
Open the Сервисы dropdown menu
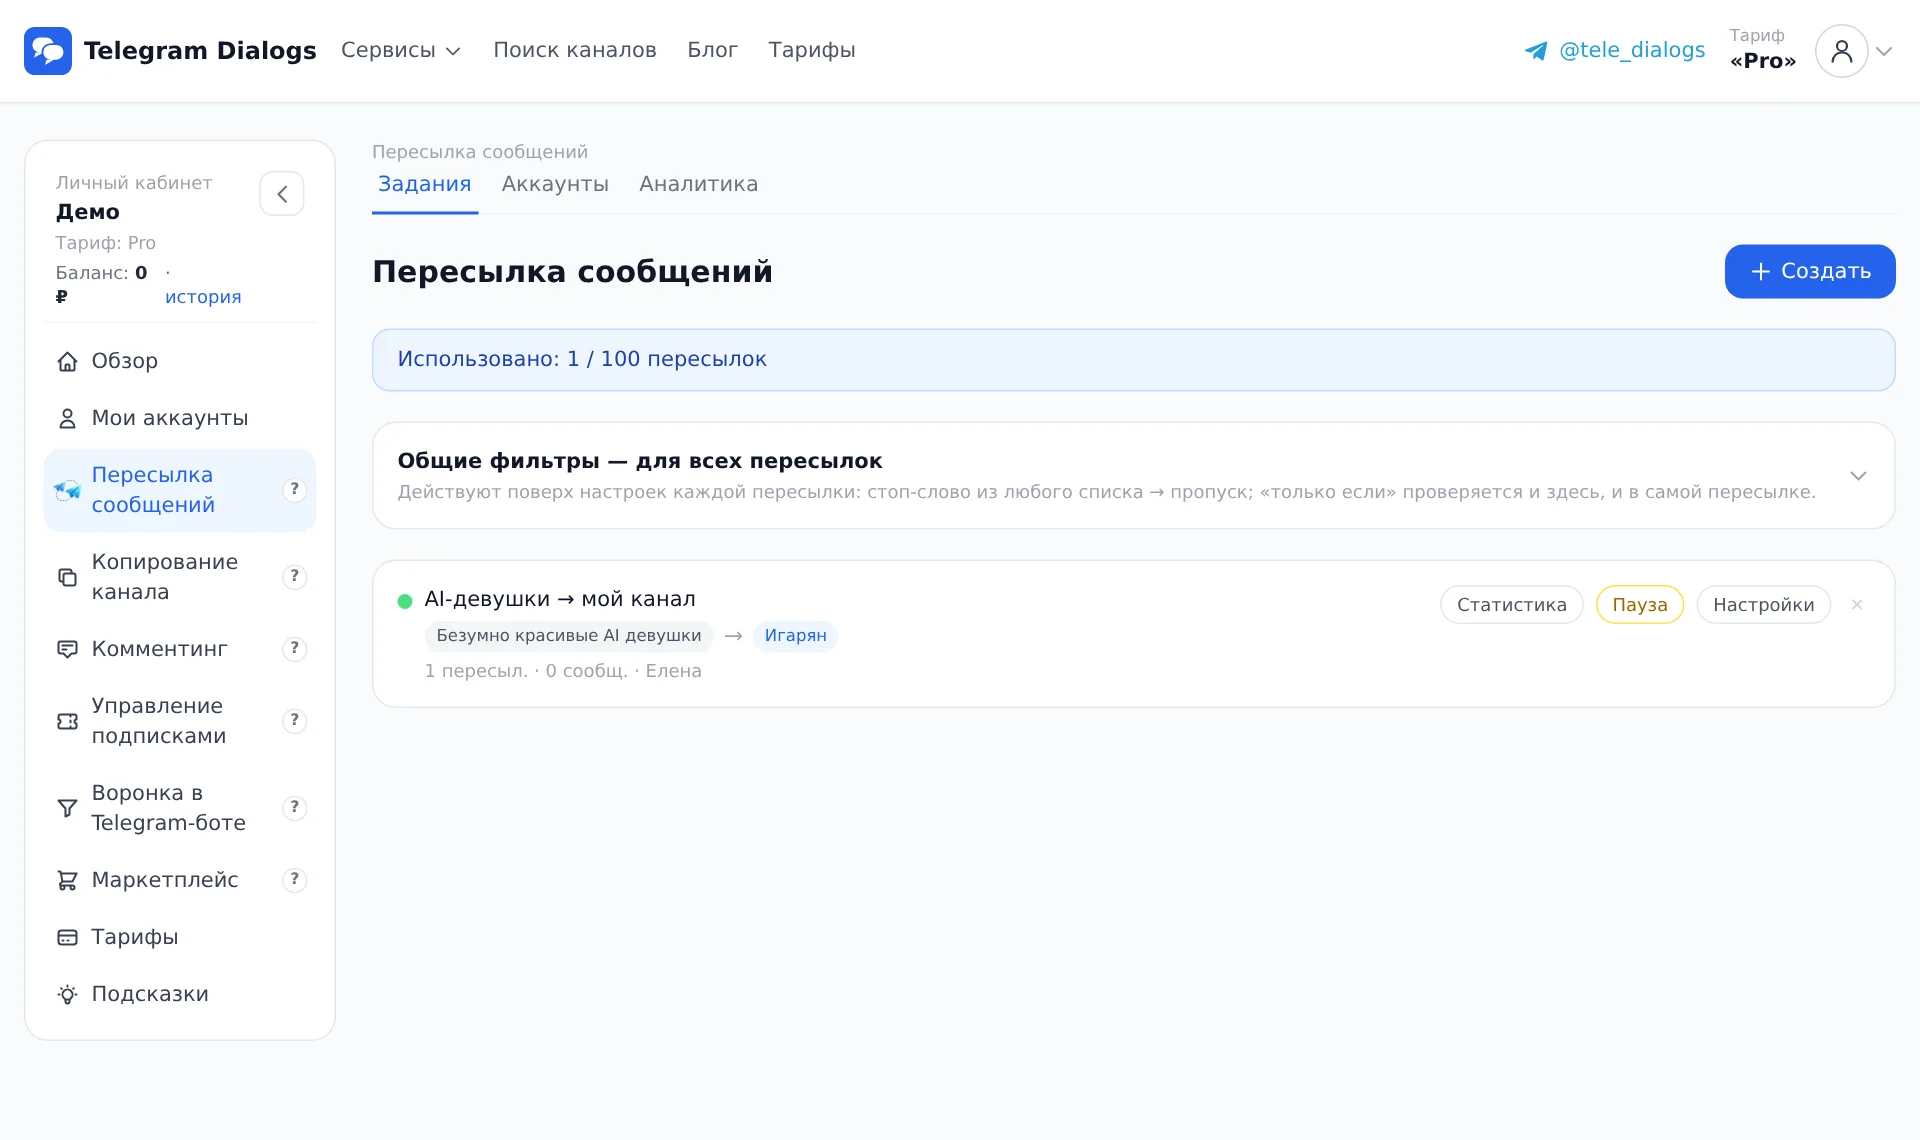[400, 50]
